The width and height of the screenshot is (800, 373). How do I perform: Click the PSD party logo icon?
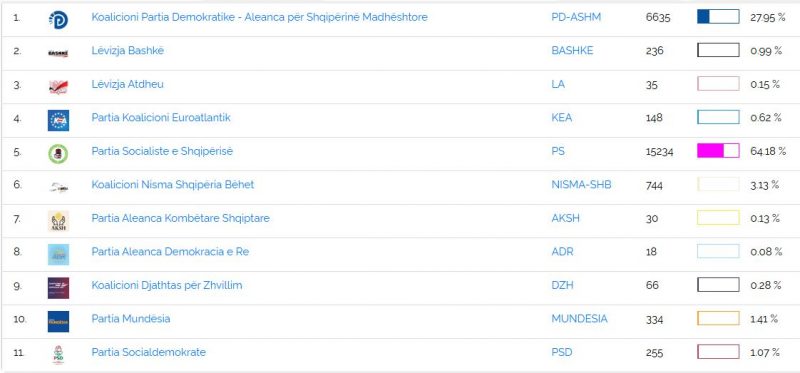(x=58, y=355)
